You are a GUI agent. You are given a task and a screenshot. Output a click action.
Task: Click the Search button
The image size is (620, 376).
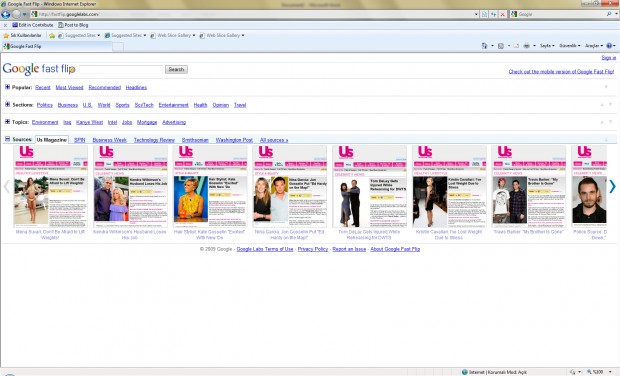(x=176, y=70)
